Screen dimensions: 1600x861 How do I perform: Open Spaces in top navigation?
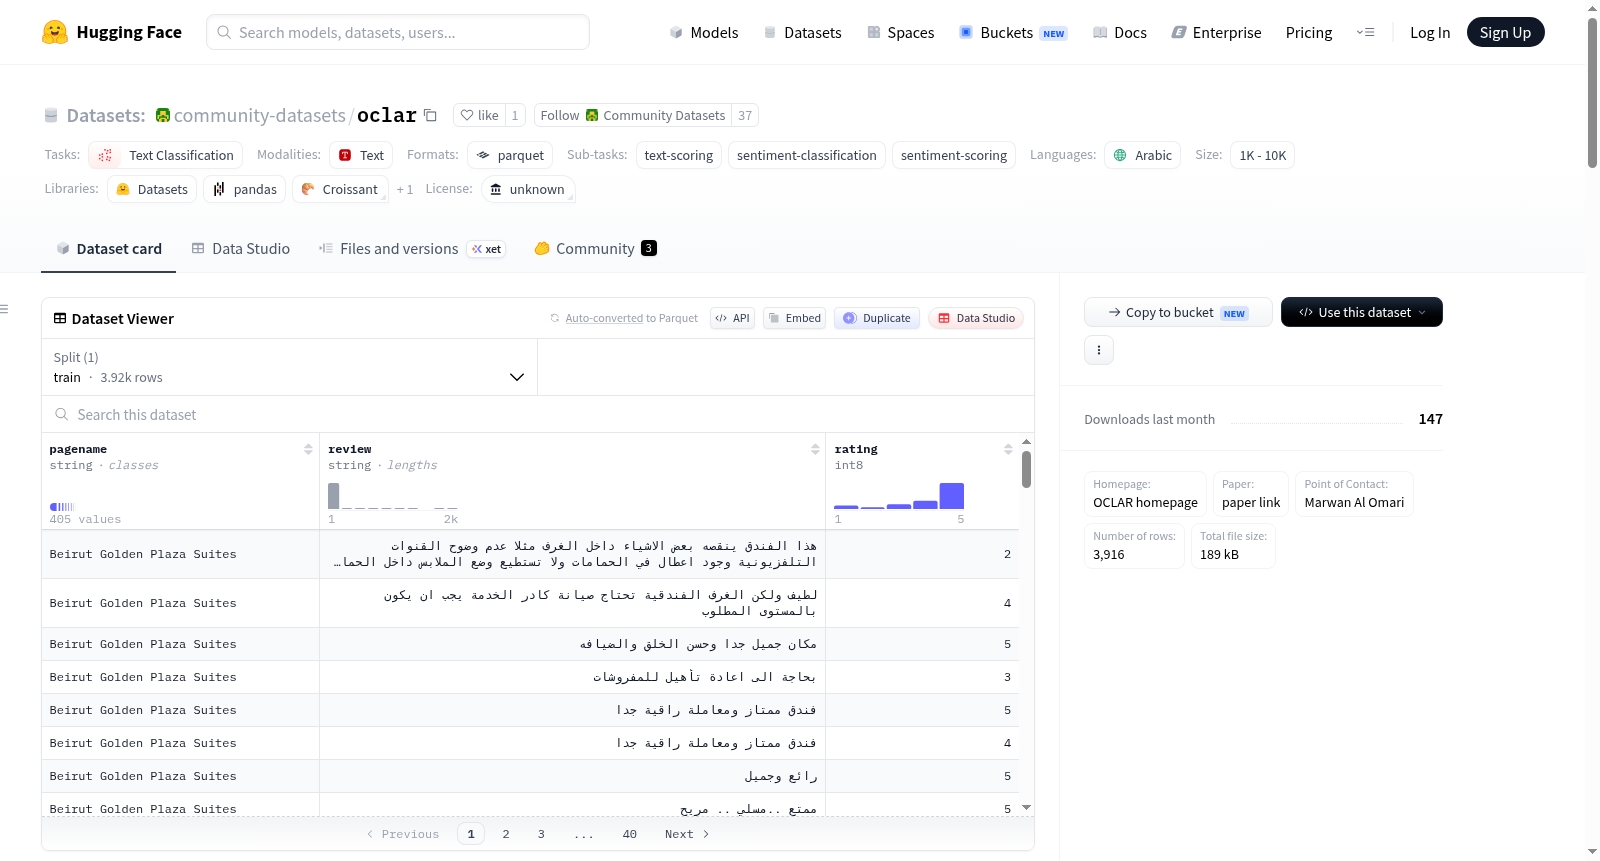tap(900, 32)
